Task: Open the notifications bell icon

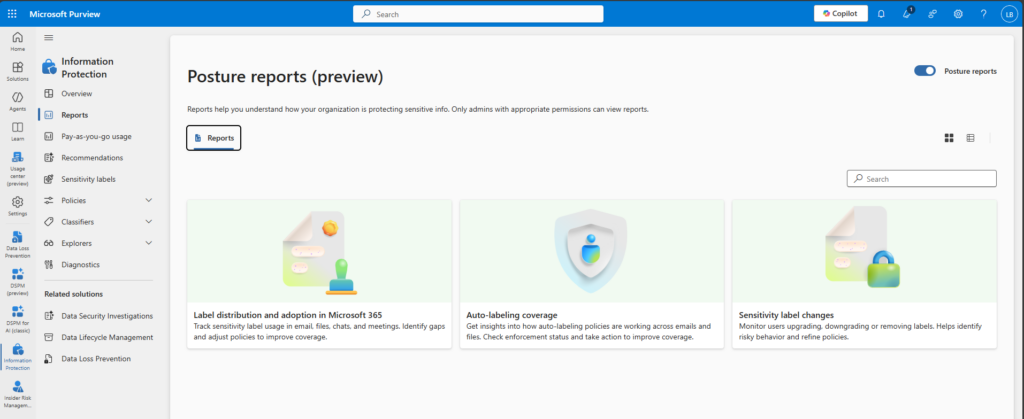Action: click(x=881, y=14)
